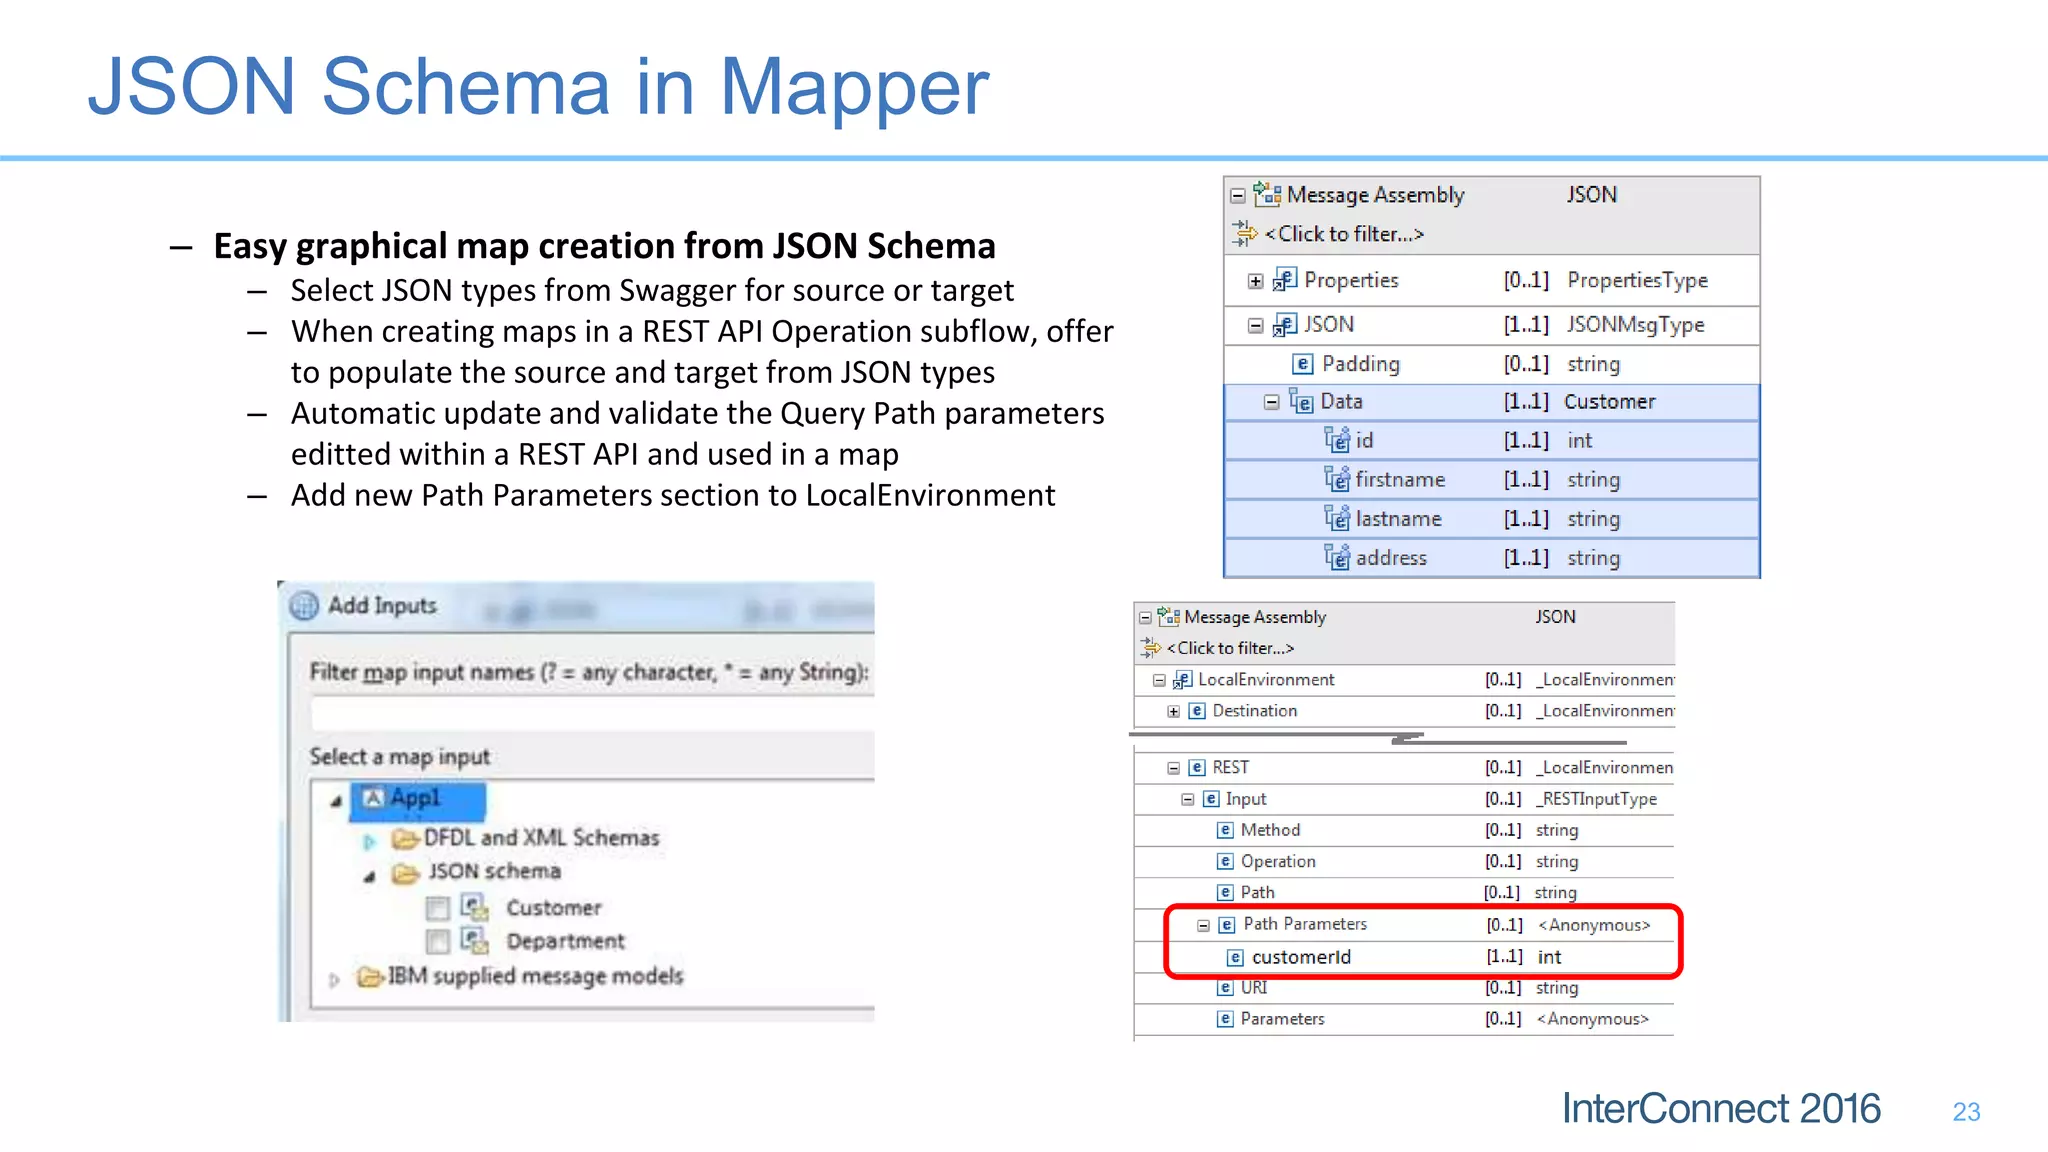Screen dimensions: 2048x1152
Task: Click the customerId element icon
Action: pos(1235,958)
